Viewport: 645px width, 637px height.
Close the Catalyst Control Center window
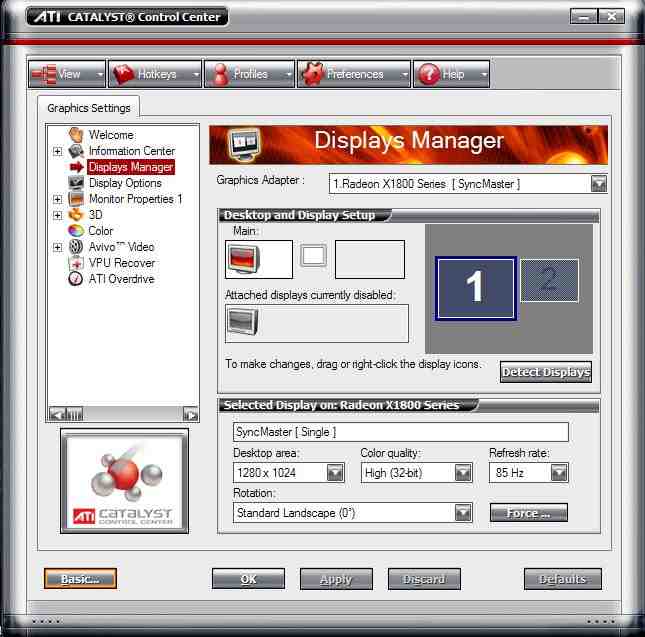[x=611, y=17]
